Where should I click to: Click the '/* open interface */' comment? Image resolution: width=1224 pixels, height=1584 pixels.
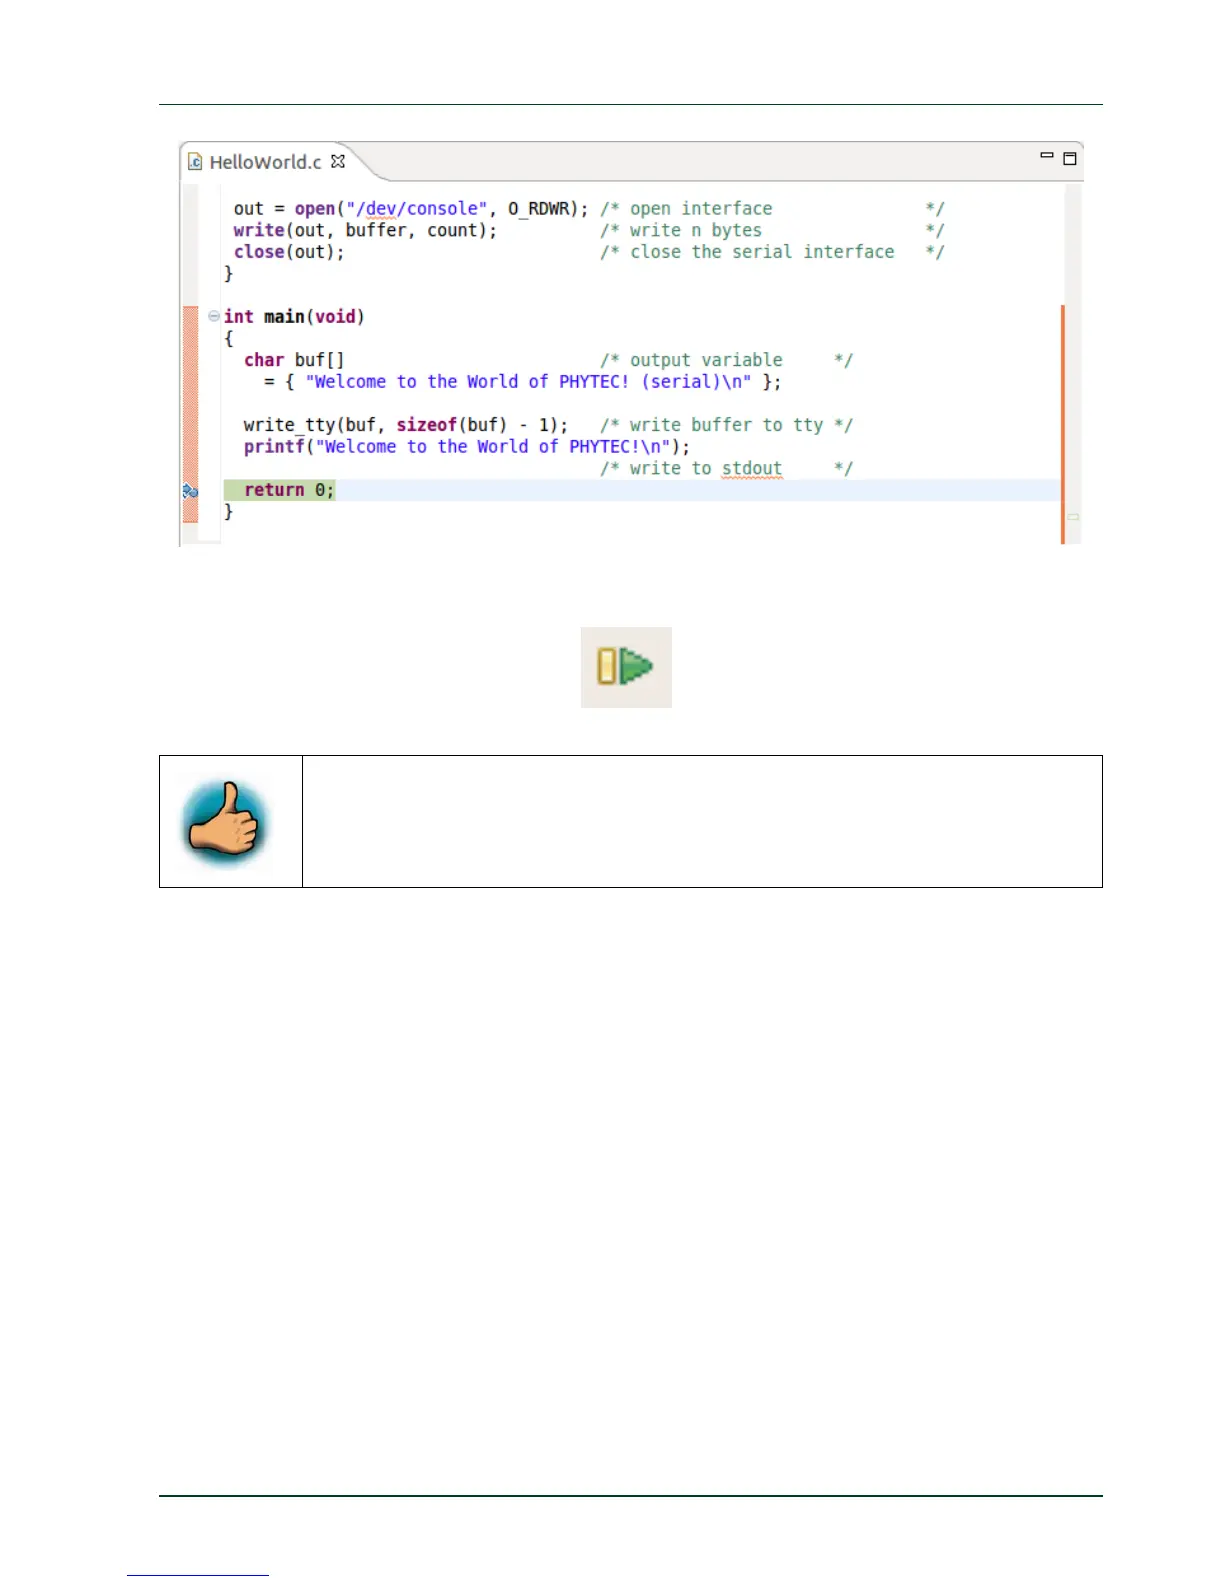tap(772, 209)
